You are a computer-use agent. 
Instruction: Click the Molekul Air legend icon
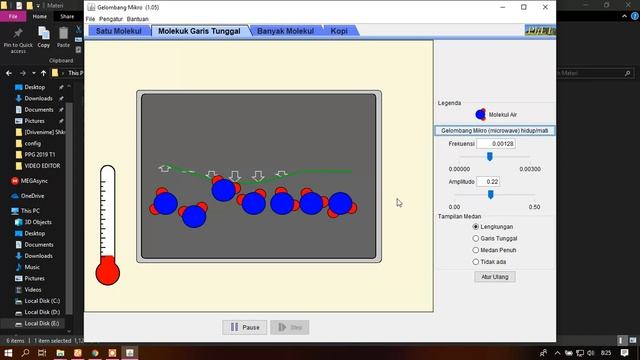481,115
